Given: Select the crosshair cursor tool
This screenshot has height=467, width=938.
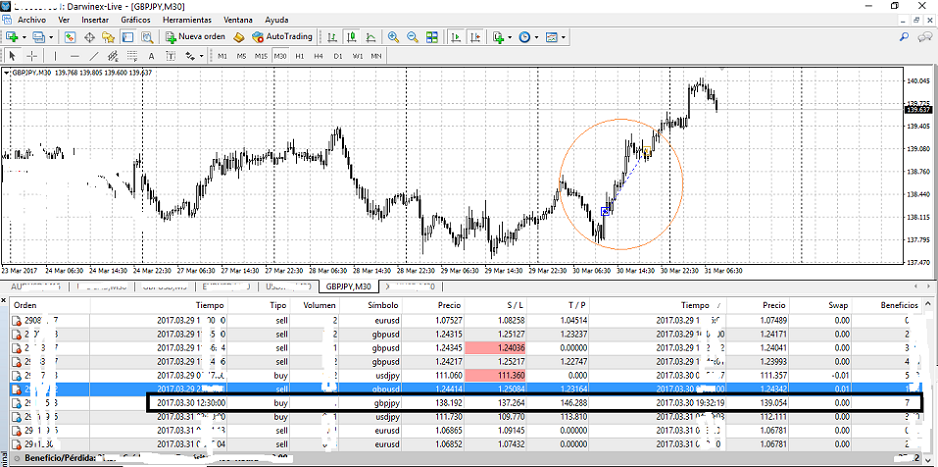Looking at the screenshot, I should [31, 56].
